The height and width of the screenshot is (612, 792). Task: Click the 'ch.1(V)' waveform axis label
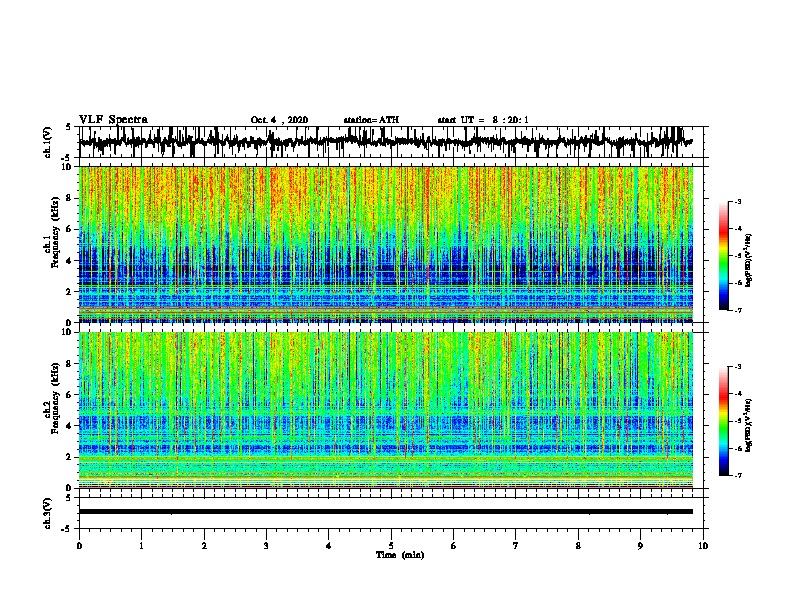[48, 142]
